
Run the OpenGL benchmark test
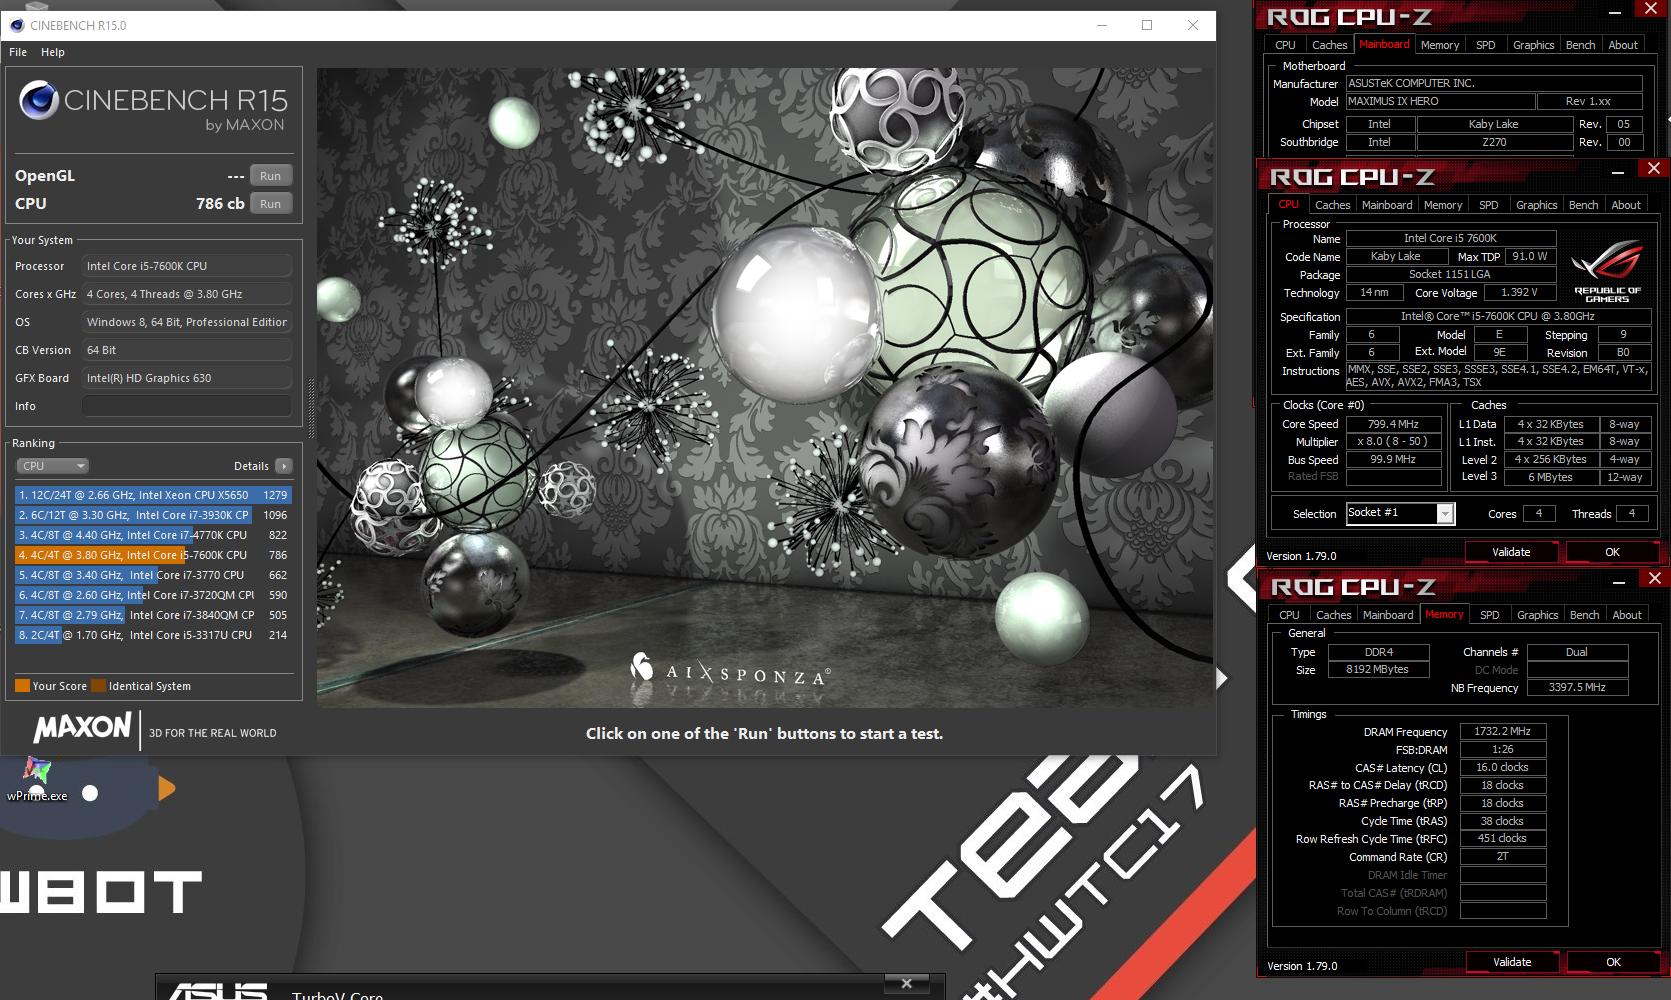[270, 176]
